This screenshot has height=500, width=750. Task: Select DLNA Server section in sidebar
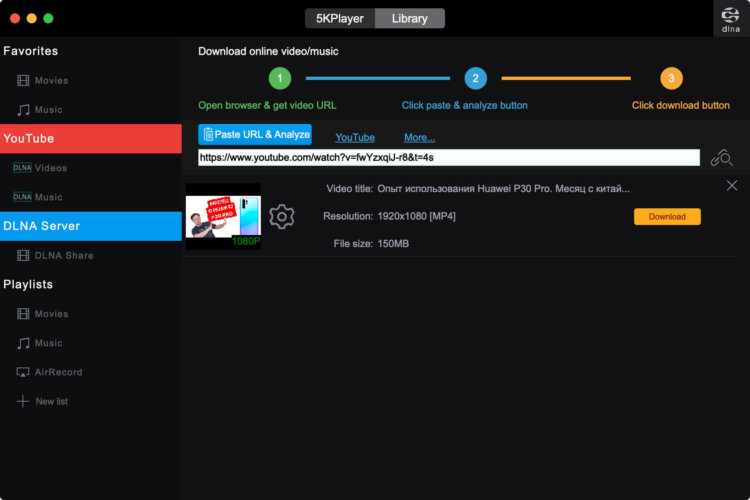tap(91, 226)
